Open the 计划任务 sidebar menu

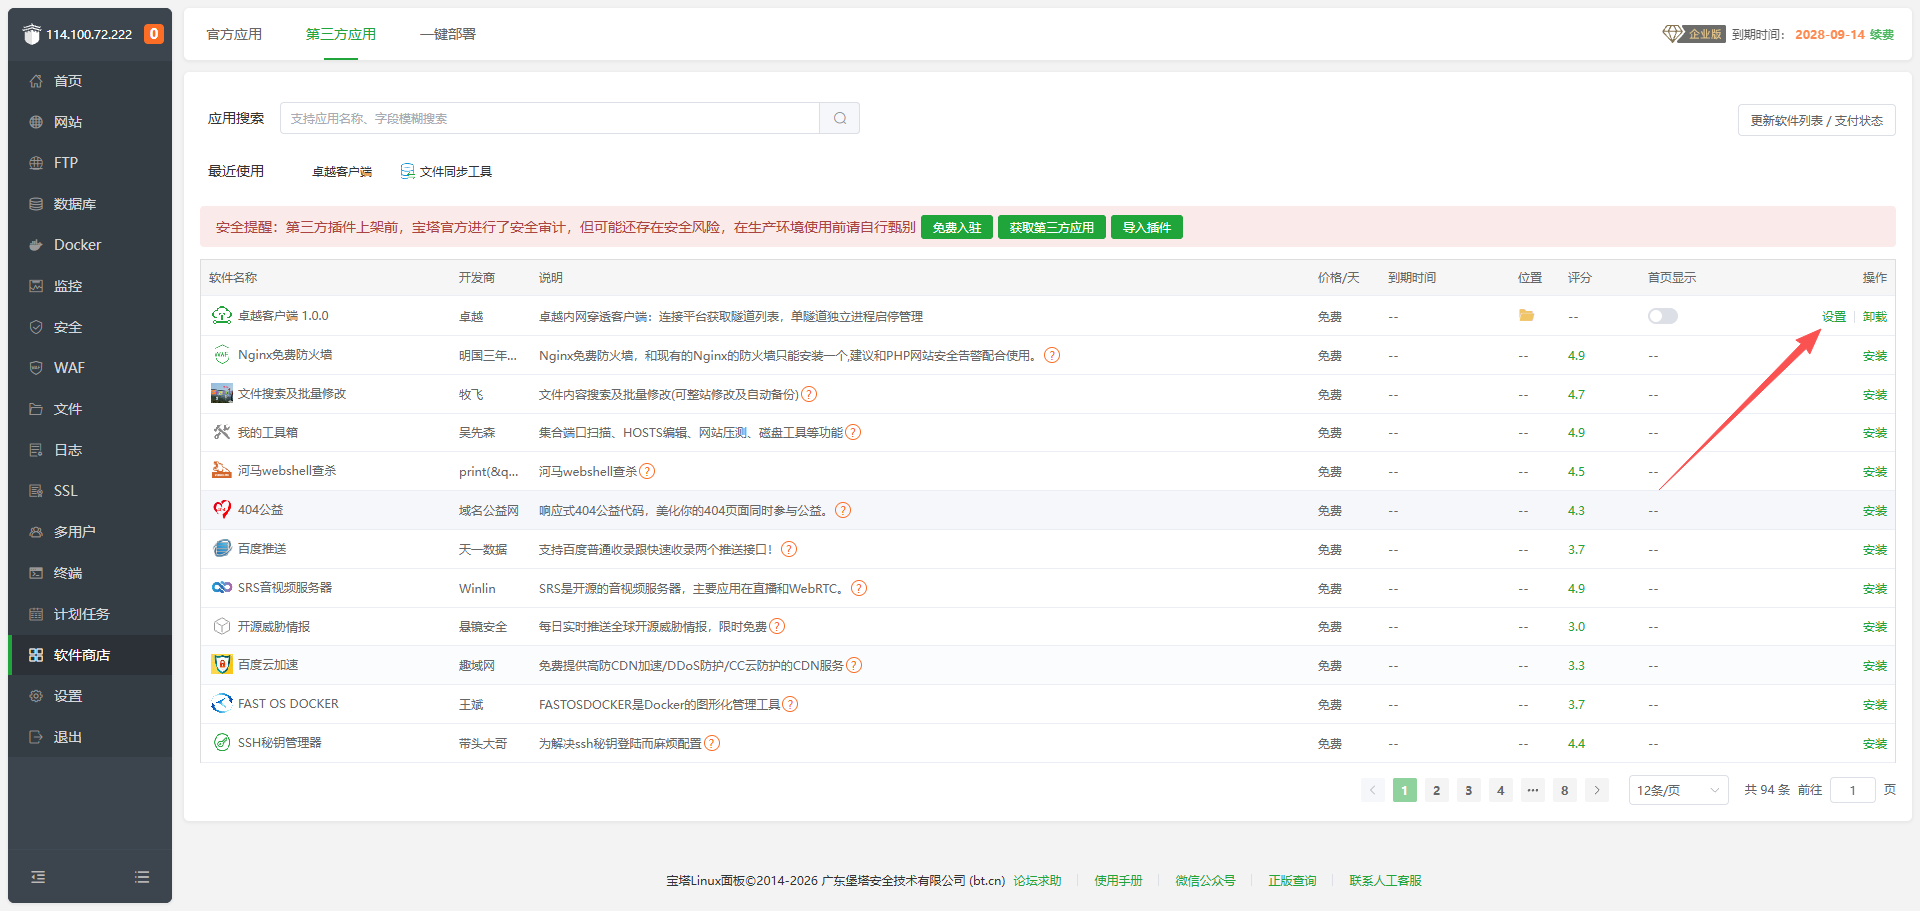pos(90,614)
